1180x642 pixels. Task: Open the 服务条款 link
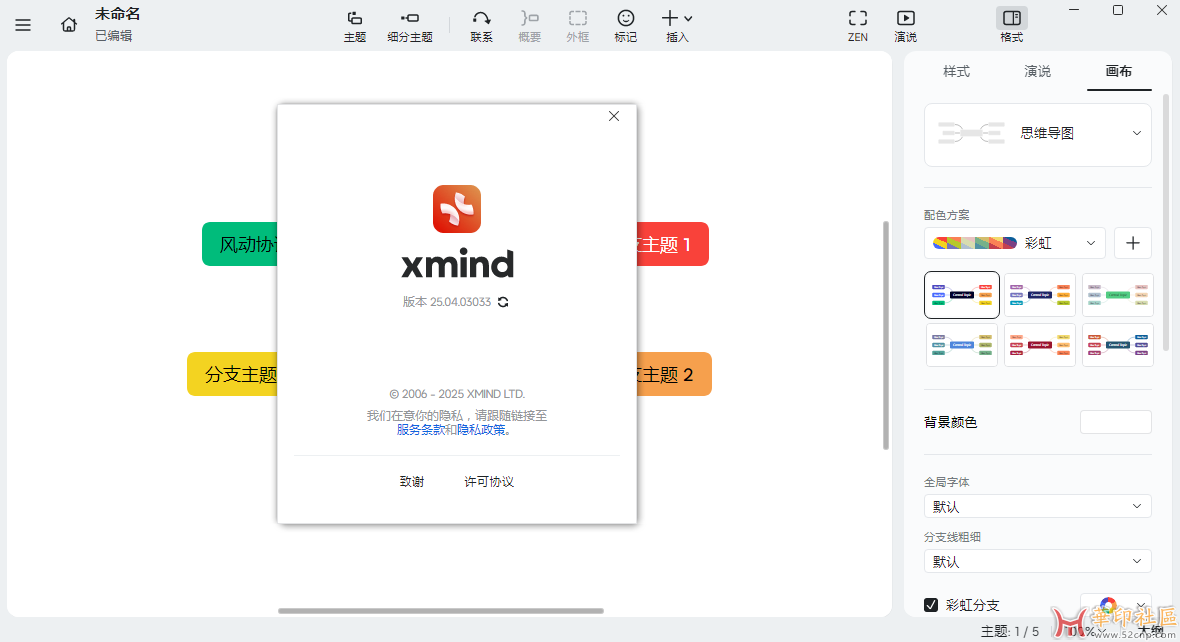click(421, 430)
